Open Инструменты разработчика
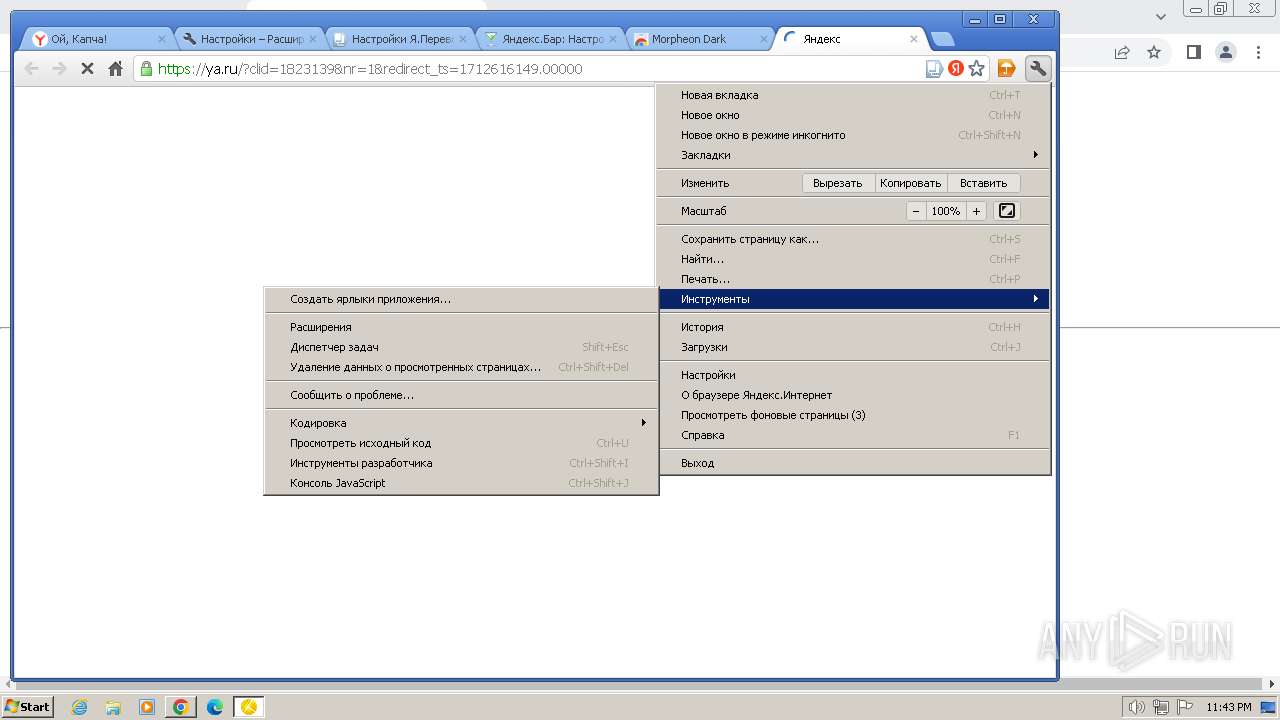This screenshot has width=1280, height=720. [x=461, y=463]
